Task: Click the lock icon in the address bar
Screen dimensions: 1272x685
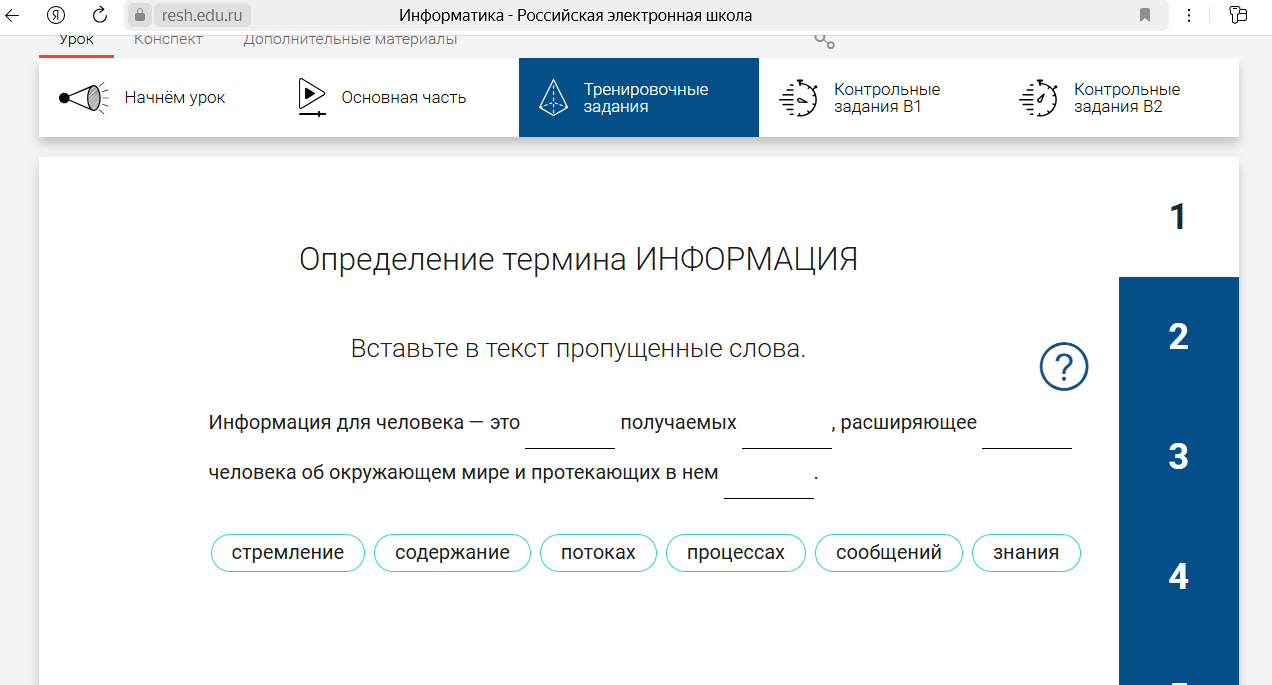Action: (x=140, y=15)
